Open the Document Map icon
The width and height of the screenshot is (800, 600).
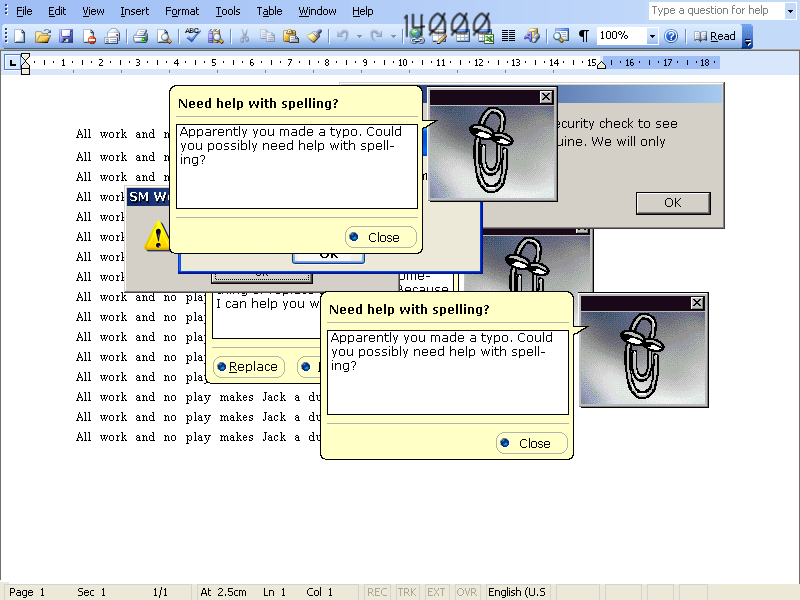pos(561,36)
